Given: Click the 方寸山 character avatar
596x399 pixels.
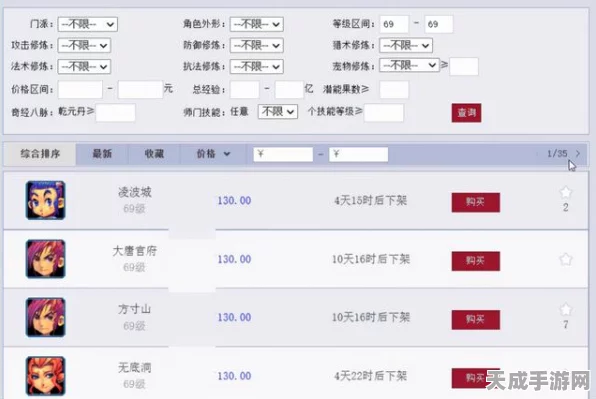Looking at the screenshot, I should tap(46, 317).
